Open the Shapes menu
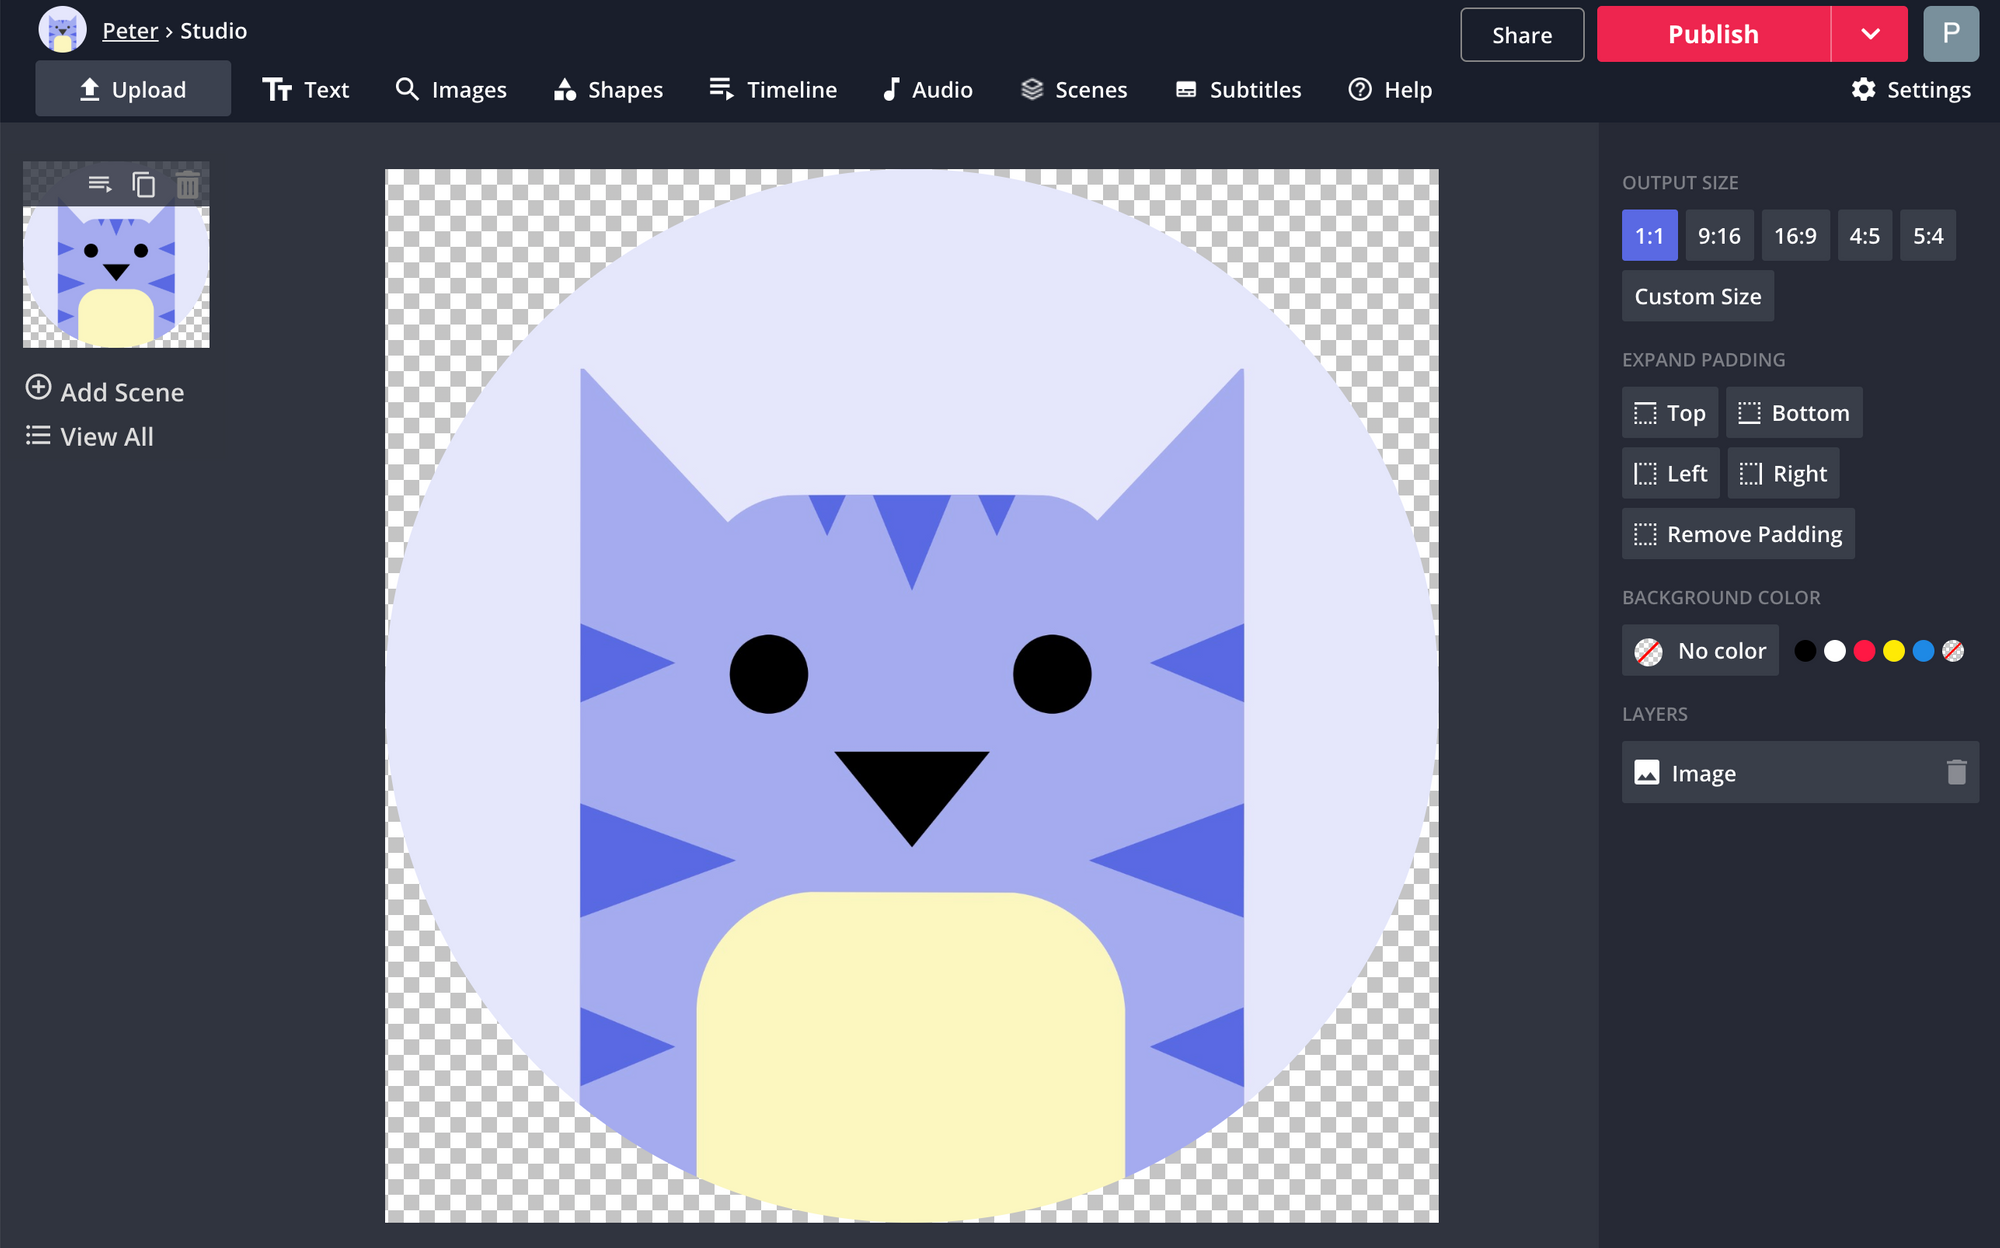 coord(608,90)
